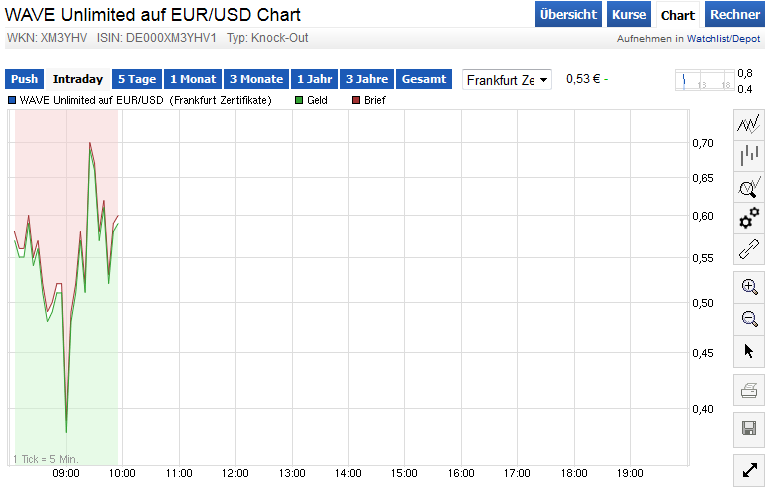Click the chain link icon

(x=749, y=249)
